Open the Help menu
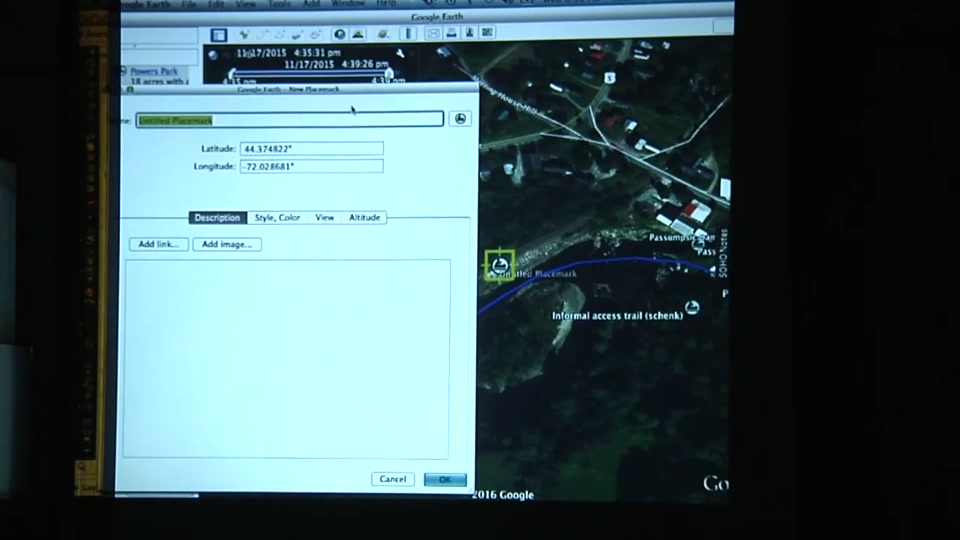Image resolution: width=960 pixels, height=540 pixels. 386,4
